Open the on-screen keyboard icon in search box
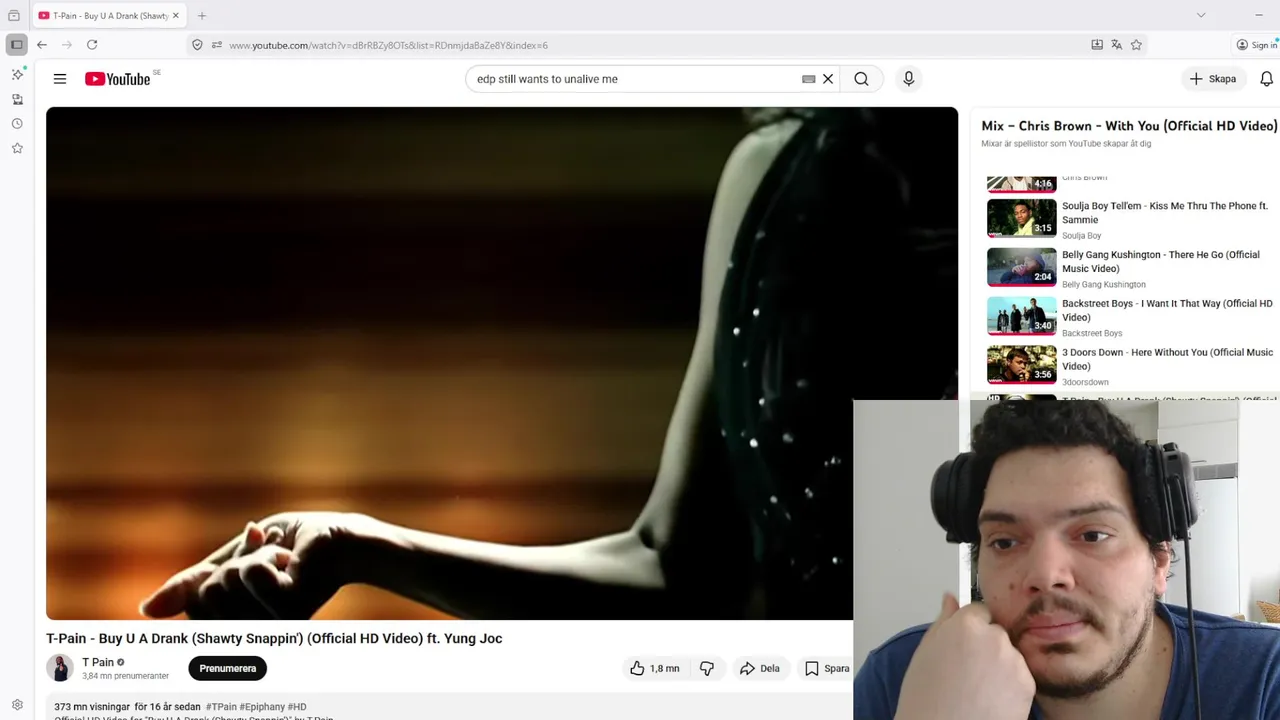This screenshot has height=720, width=1280. point(808,79)
